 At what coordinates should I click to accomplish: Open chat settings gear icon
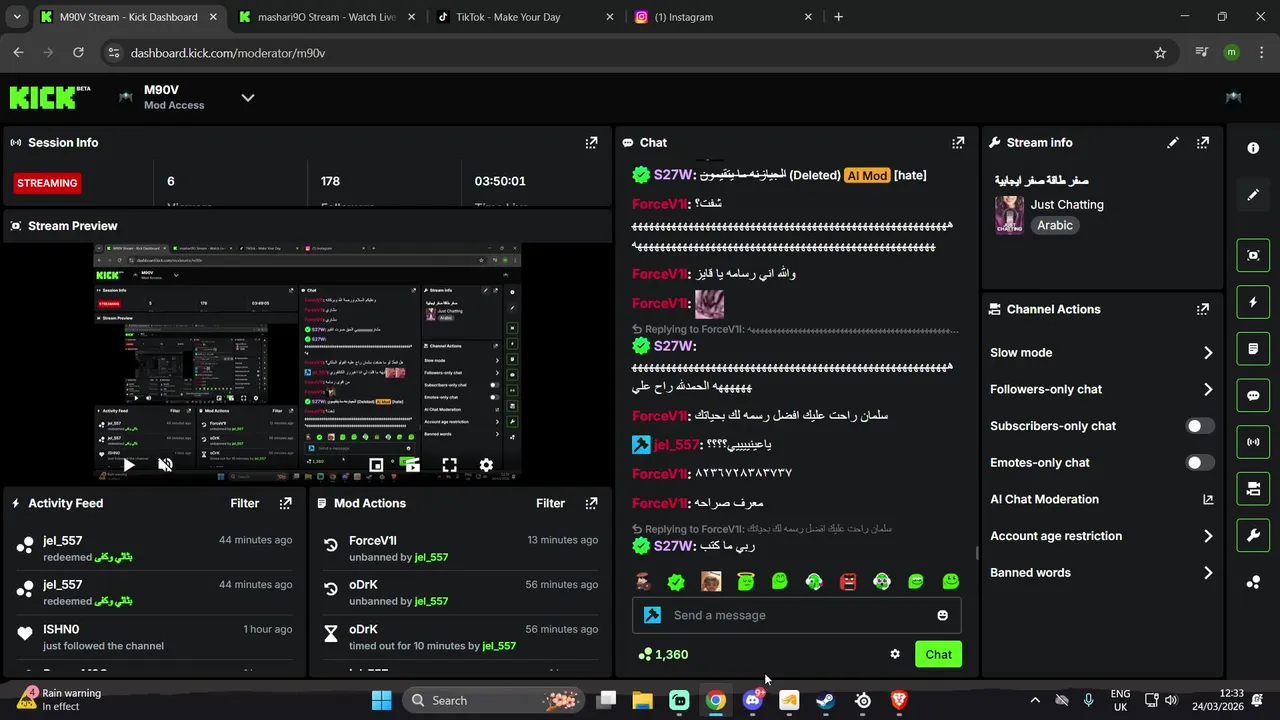click(895, 654)
